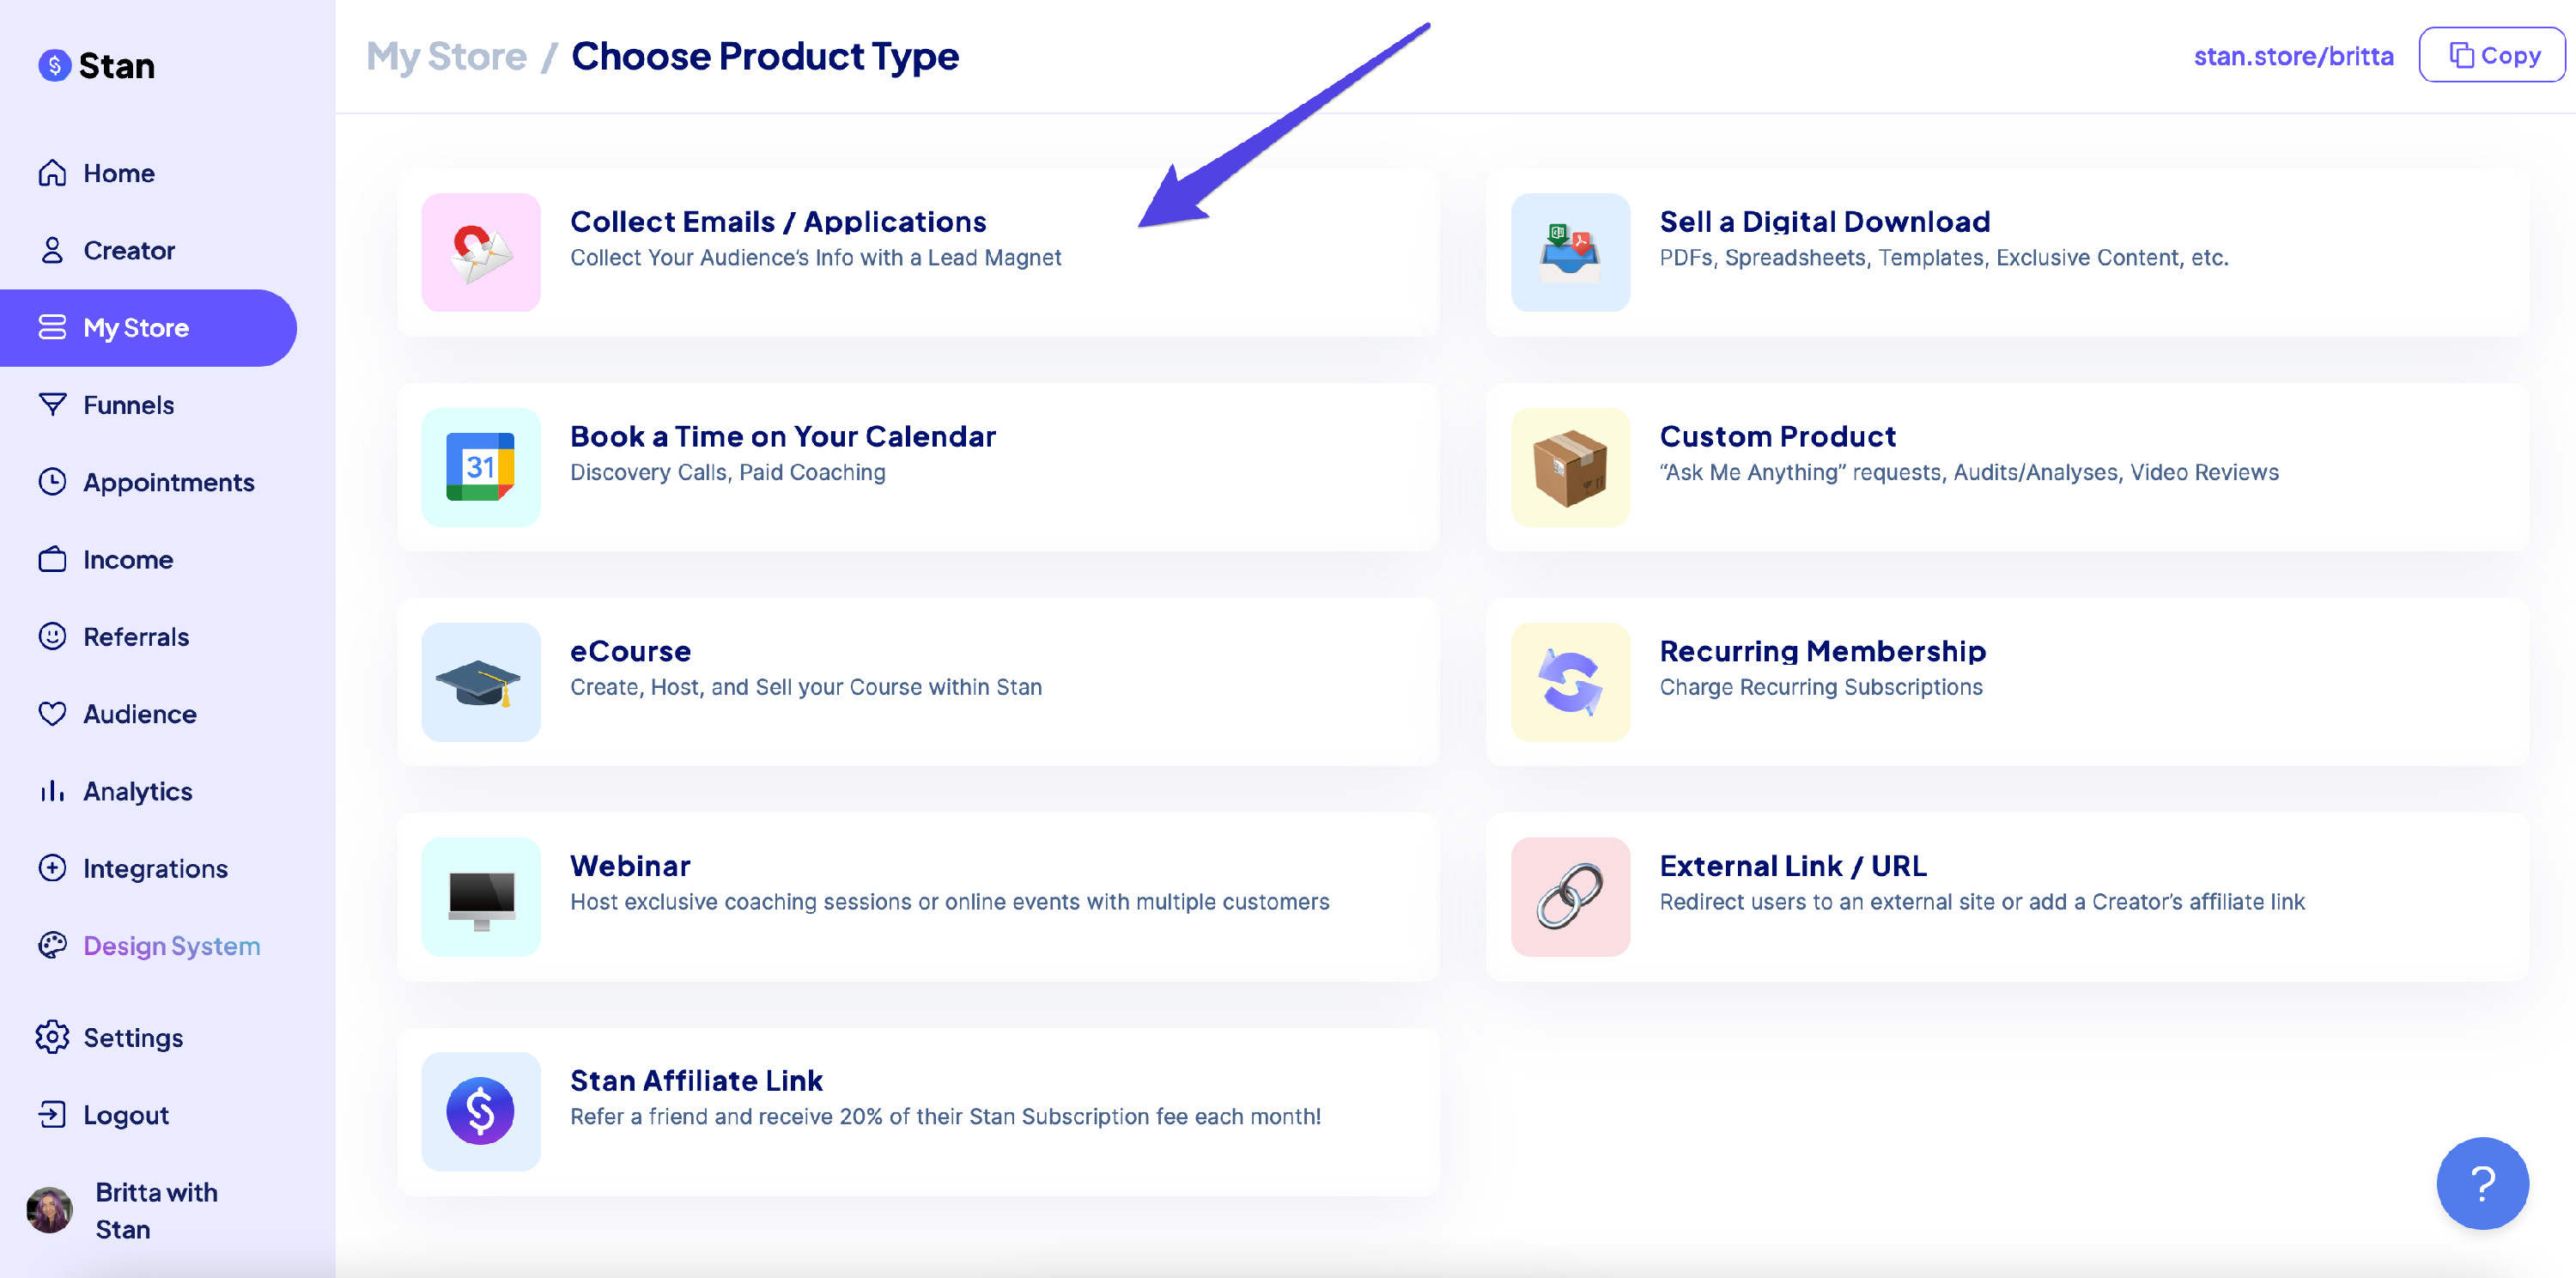
Task: Open the Income briefcase icon
Action: point(52,559)
